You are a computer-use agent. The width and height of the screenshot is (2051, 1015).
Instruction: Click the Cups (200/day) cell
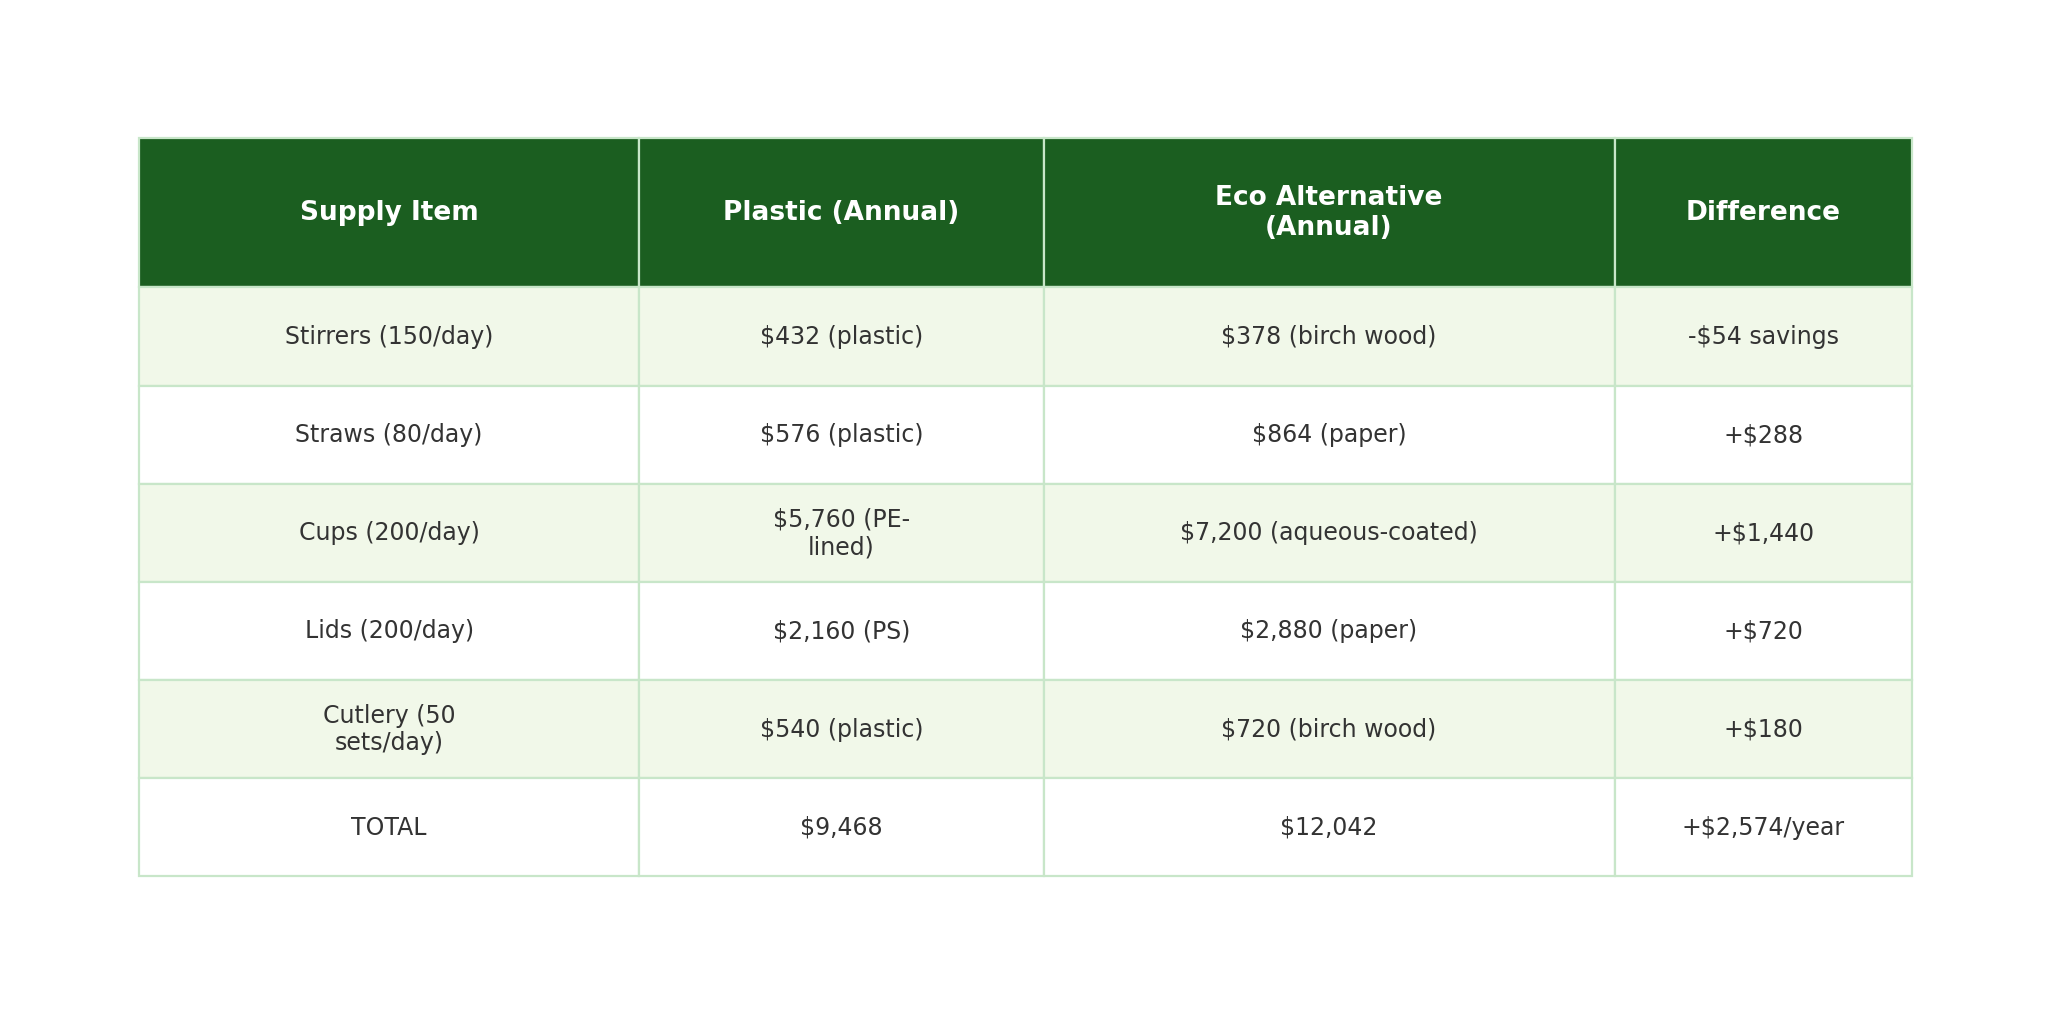click(x=389, y=532)
